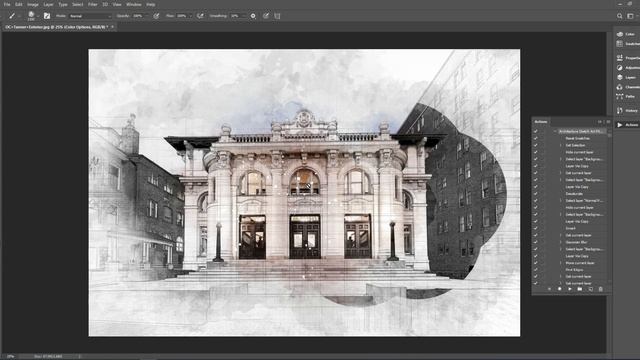Open status bar info arrow
Image resolution: width=640 pixels, height=360 pixels.
click(80, 356)
